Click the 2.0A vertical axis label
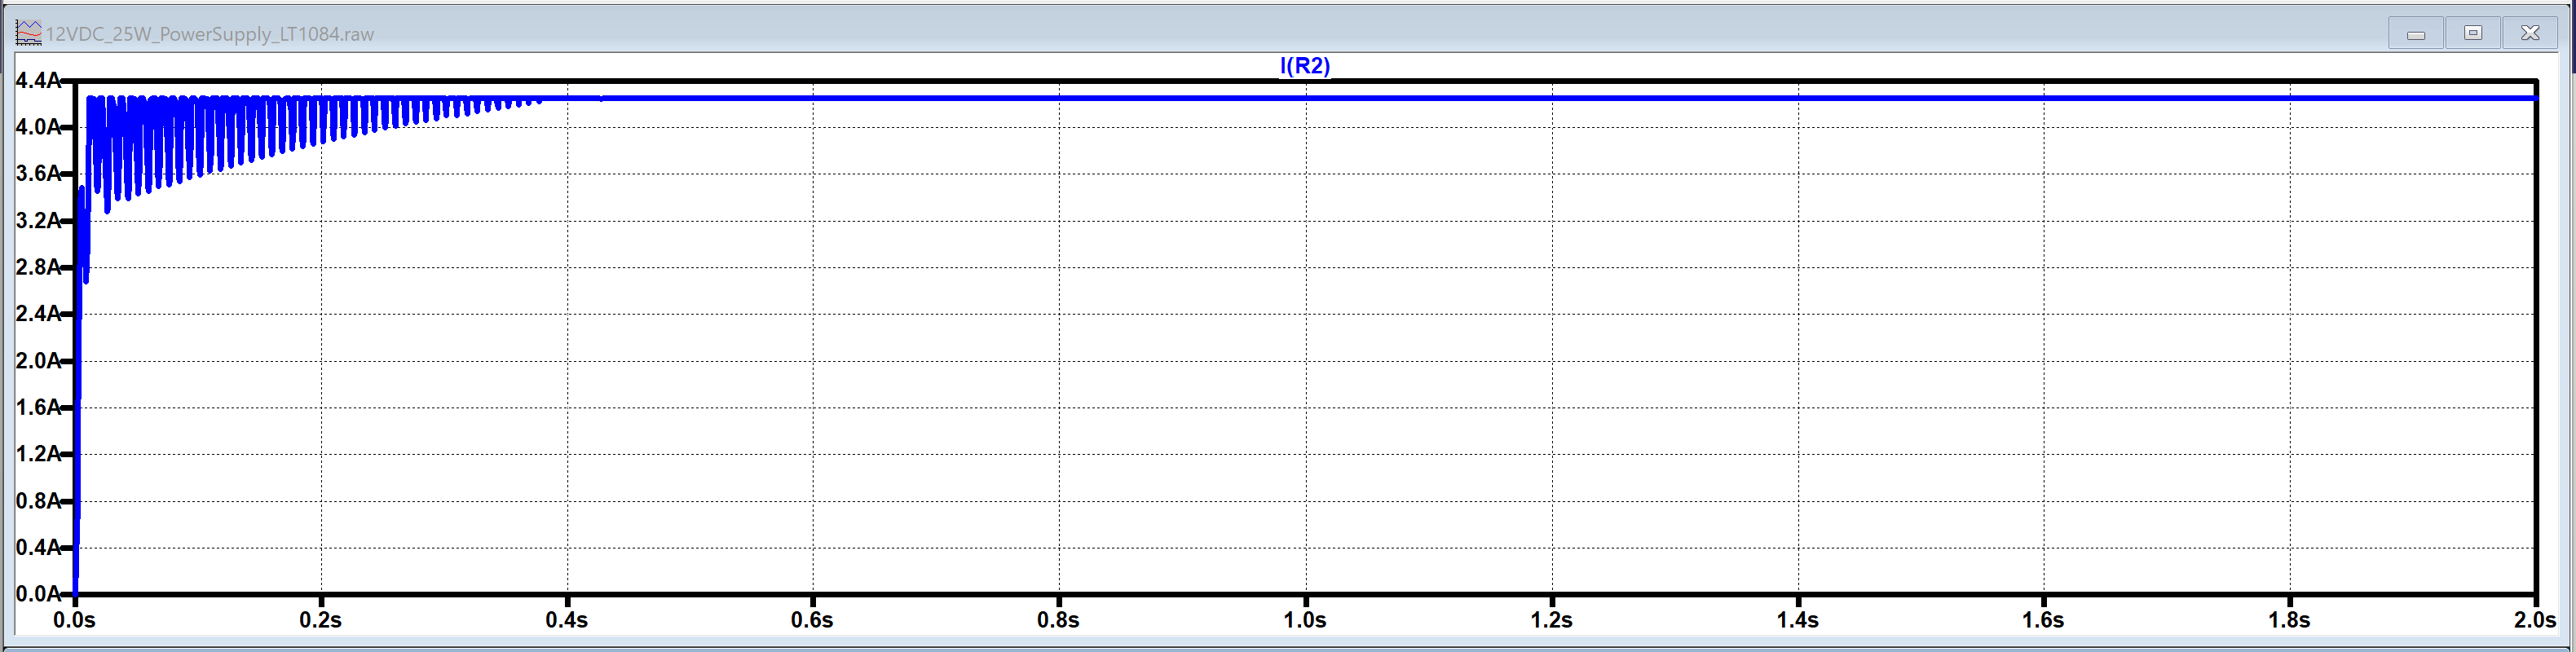The width and height of the screenshot is (2576, 652). click(x=37, y=361)
